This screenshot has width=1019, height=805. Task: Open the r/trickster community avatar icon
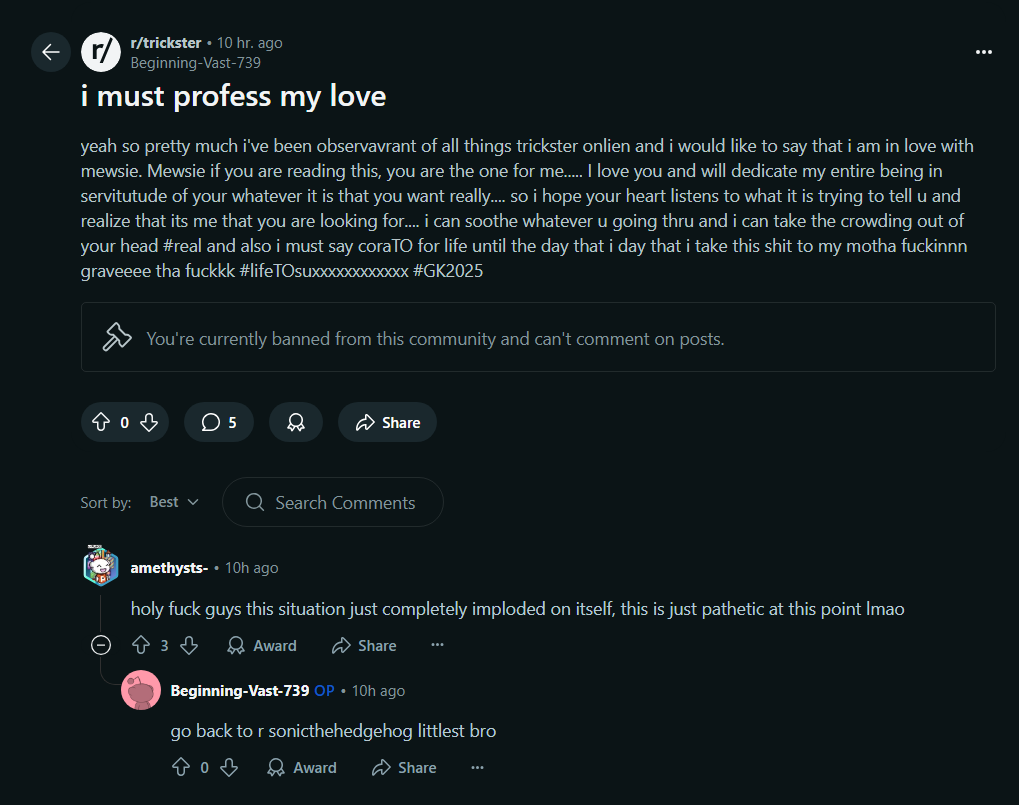[x=100, y=52]
